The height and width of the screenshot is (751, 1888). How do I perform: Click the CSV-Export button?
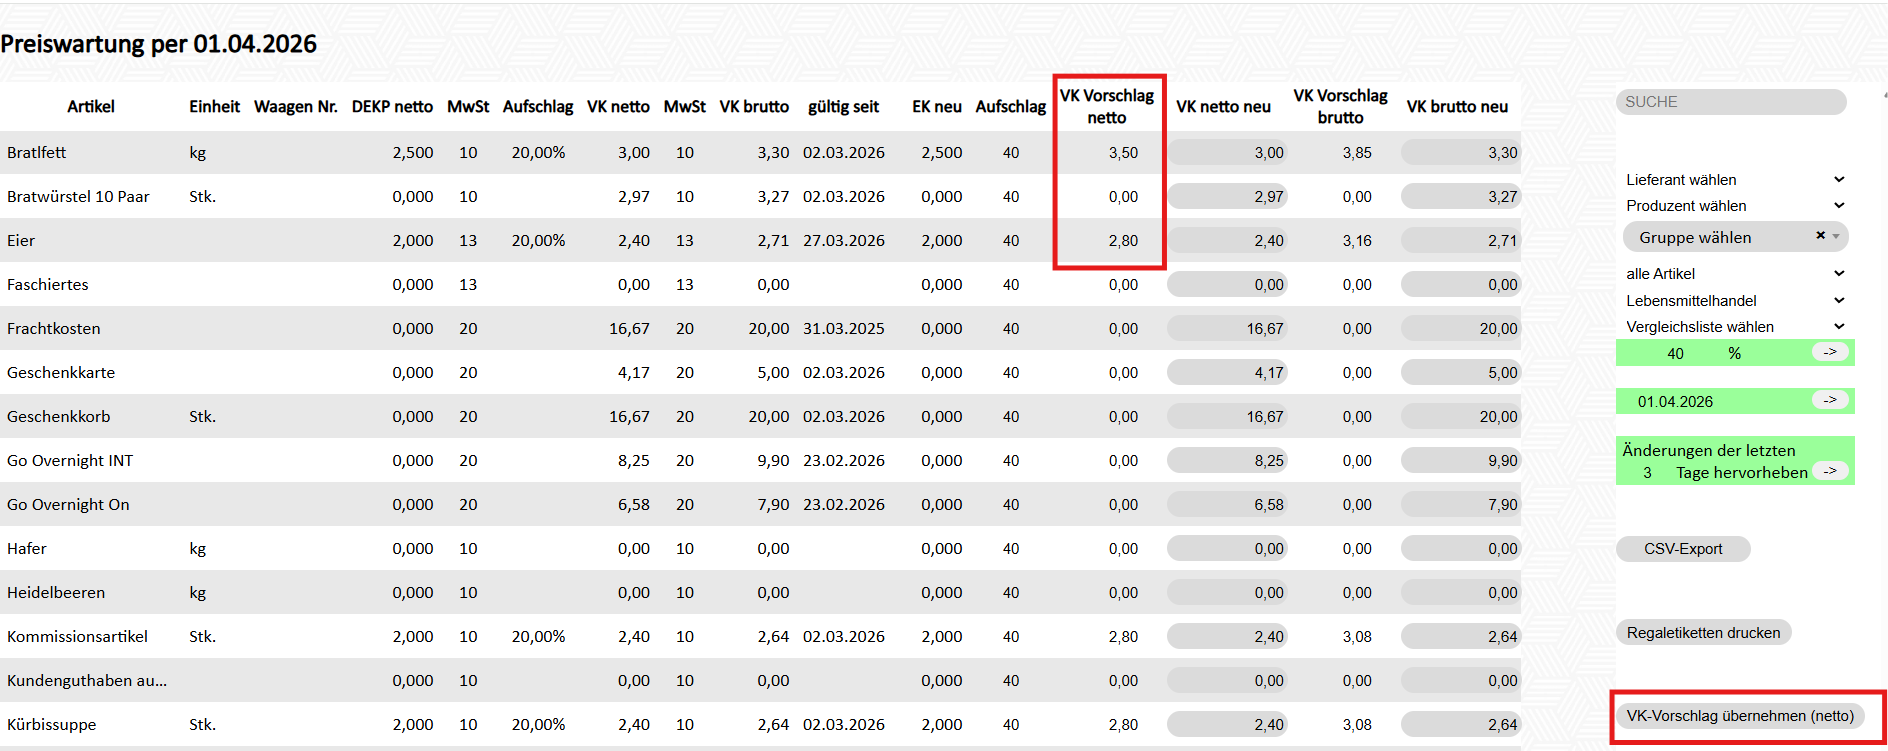1683,549
